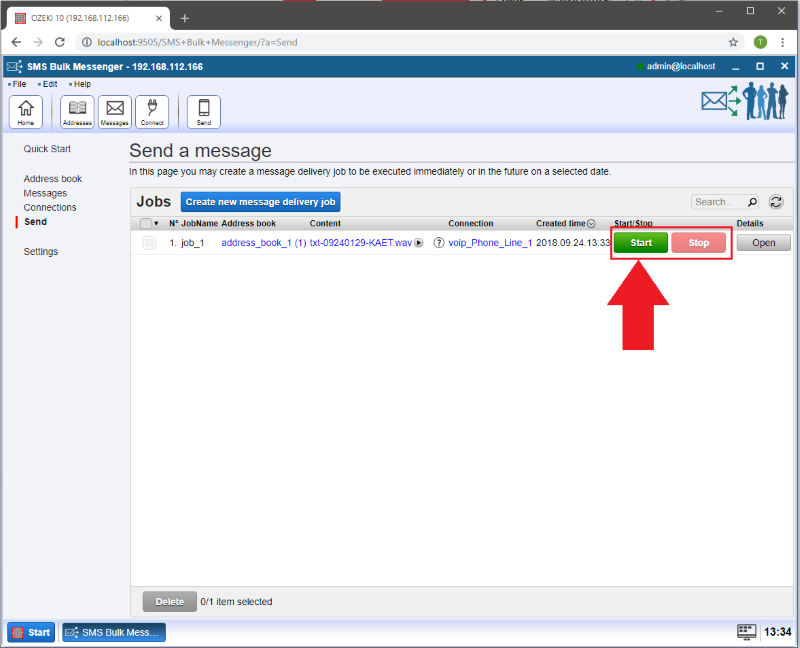The image size is (800, 648).
Task: Open the File menu
Action: [x=19, y=84]
